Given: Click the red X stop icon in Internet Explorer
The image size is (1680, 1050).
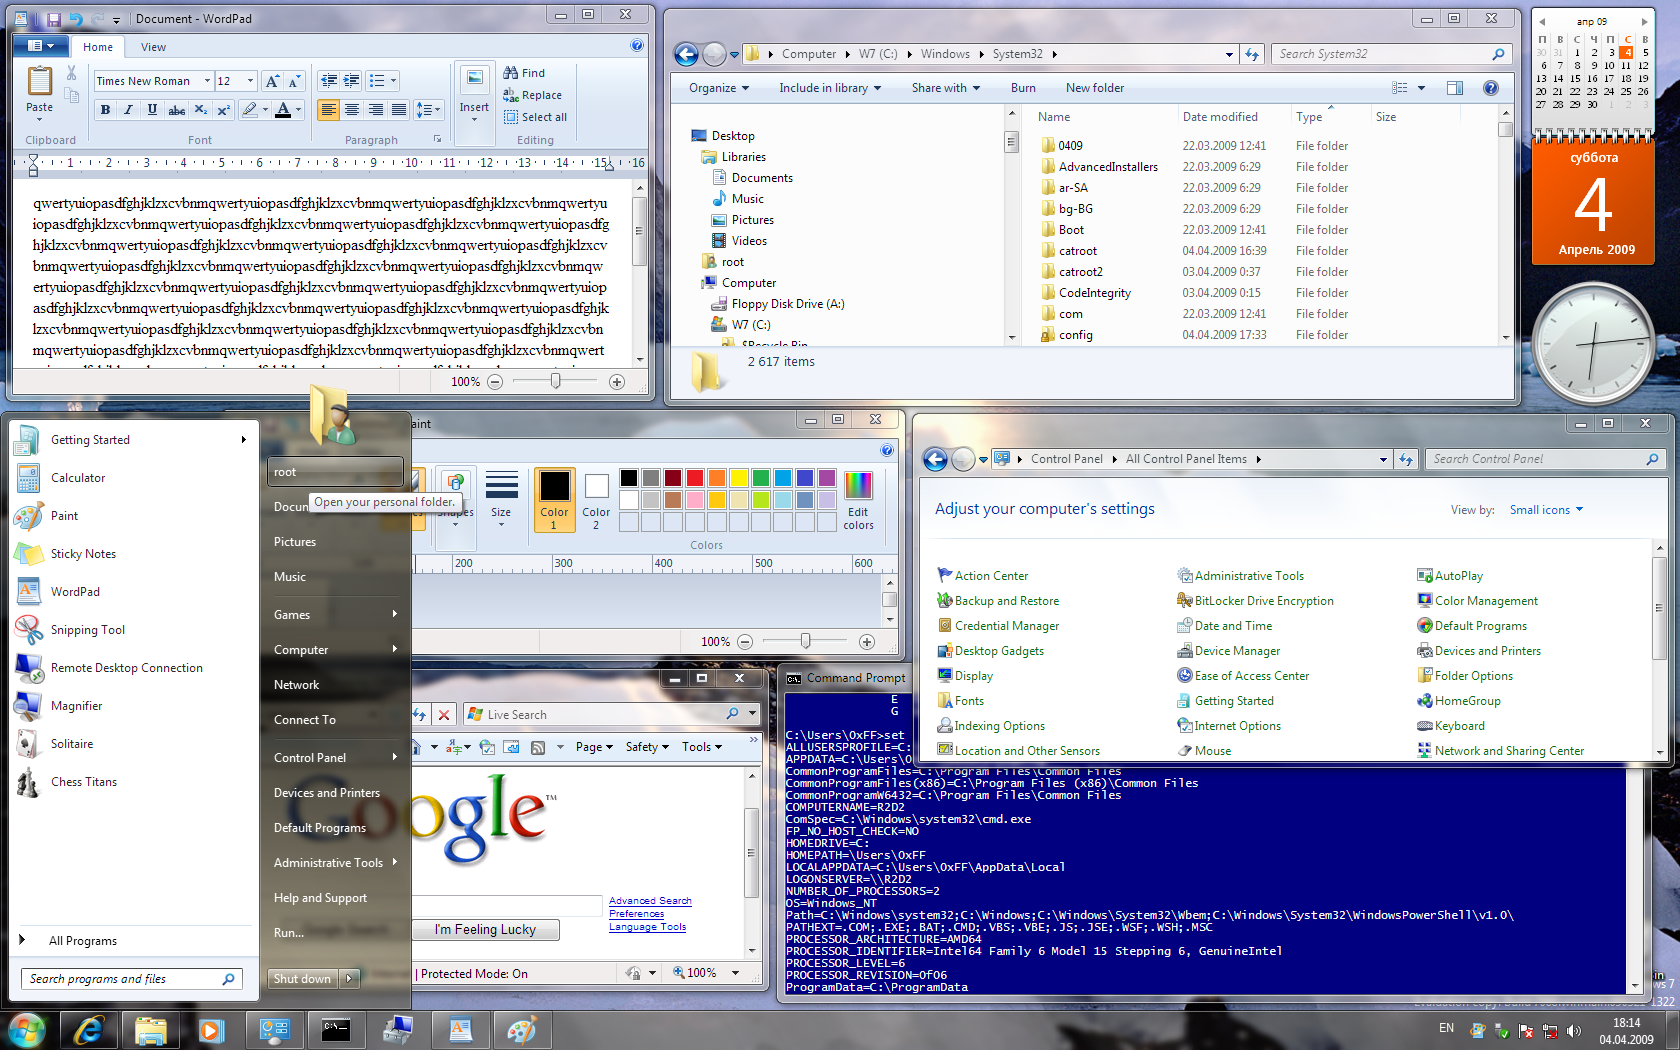Looking at the screenshot, I should (444, 714).
